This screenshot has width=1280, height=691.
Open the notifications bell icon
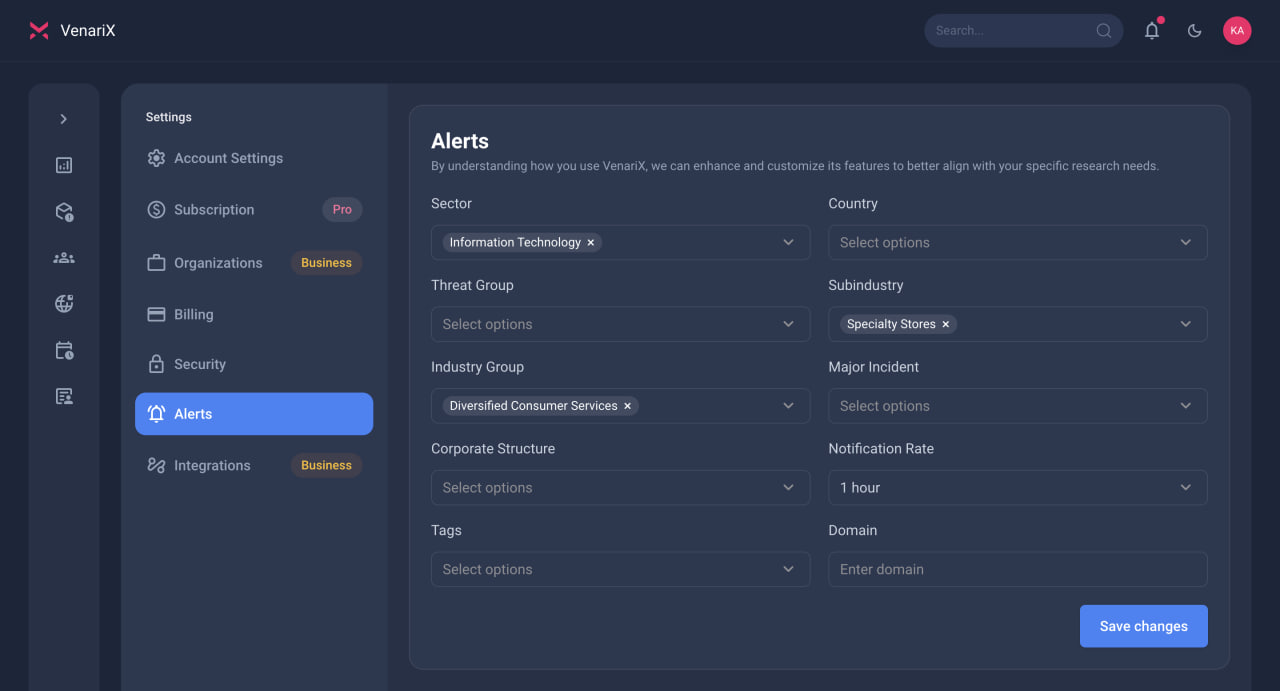pyautogui.click(x=1152, y=30)
